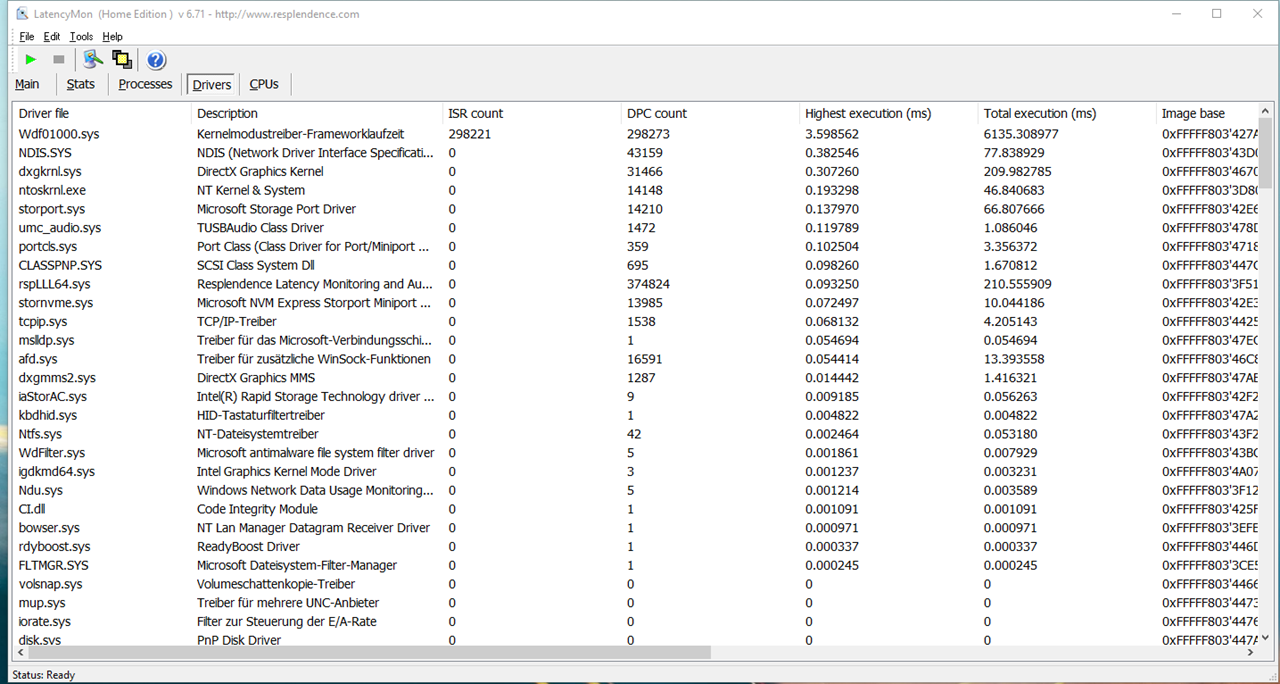Click the ISR count value 298221
Image resolution: width=1280 pixels, height=684 pixels.
(x=470, y=134)
